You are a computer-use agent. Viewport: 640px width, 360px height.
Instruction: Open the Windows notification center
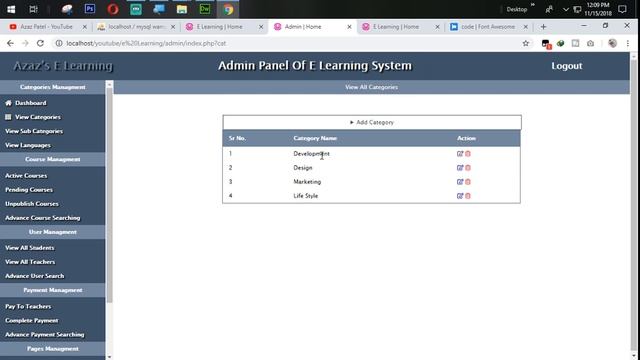point(622,9)
